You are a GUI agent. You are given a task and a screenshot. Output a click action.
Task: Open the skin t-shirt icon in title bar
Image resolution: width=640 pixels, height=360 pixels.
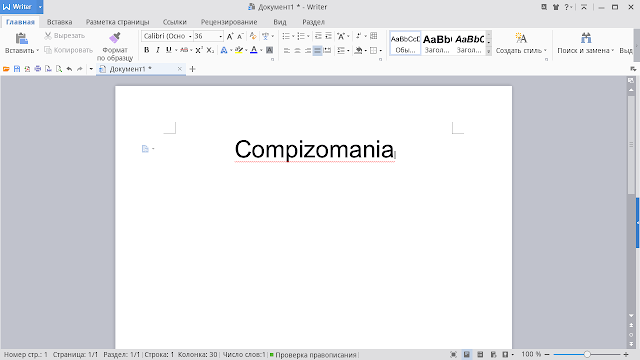pyautogui.click(x=556, y=7)
